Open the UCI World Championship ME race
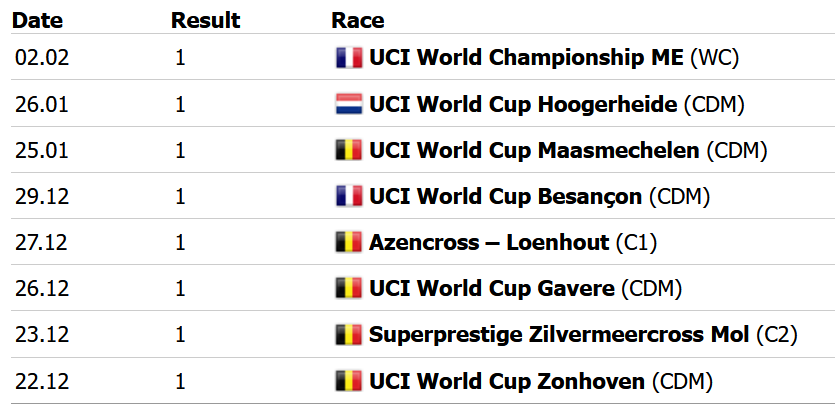 527,58
